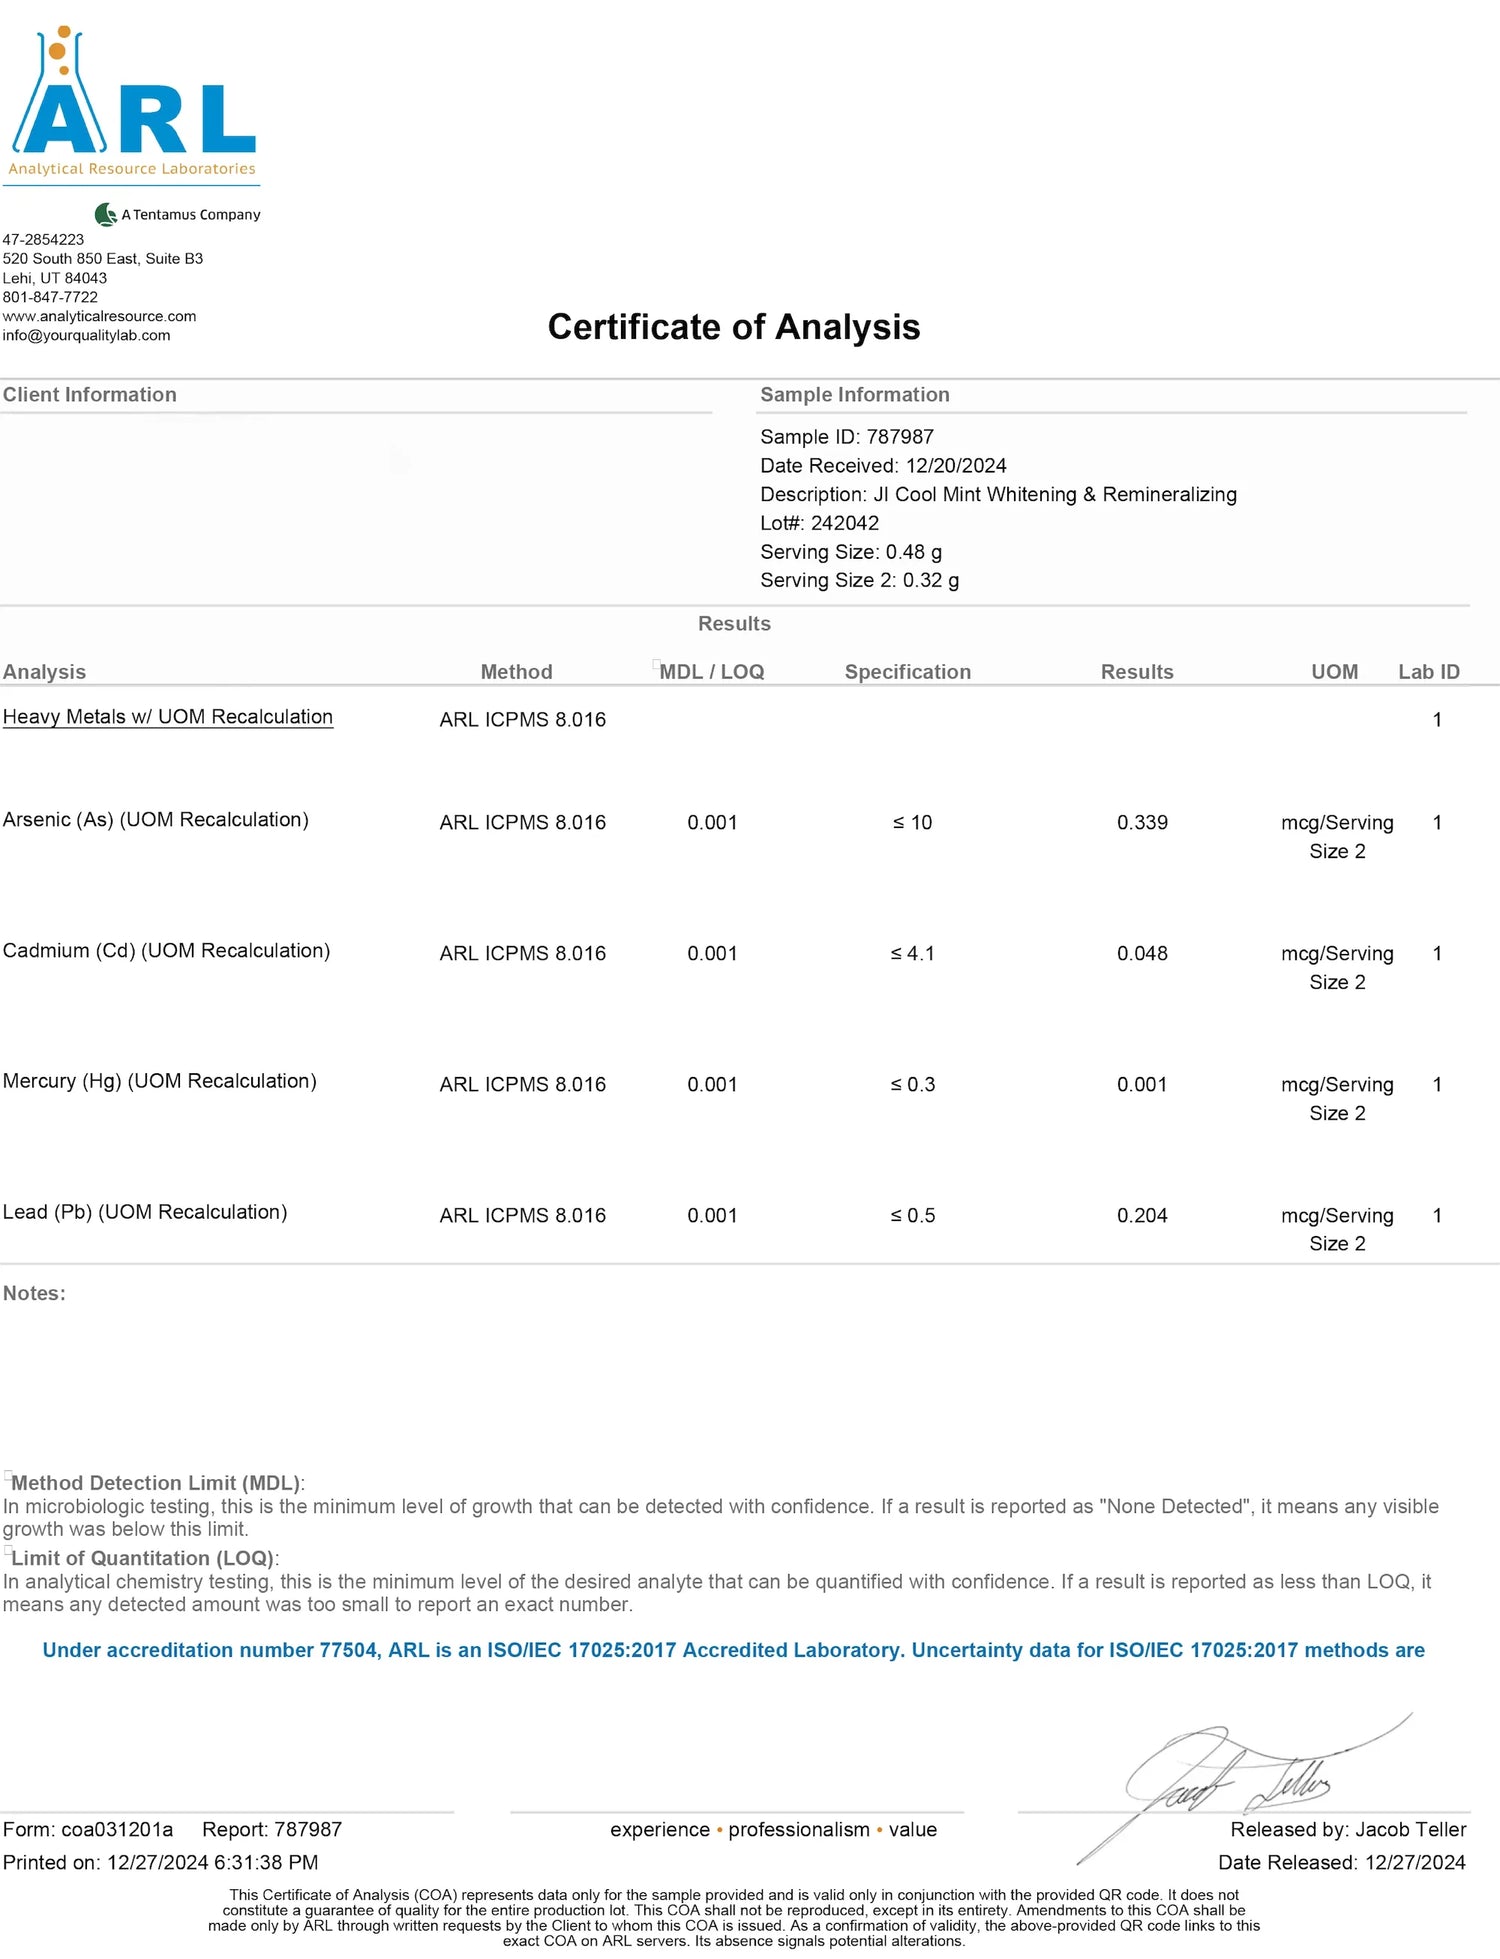Click the blue ISO/IEC 17025:2017 accreditation statement
This screenshot has width=1500, height=1959.
tap(733, 1650)
